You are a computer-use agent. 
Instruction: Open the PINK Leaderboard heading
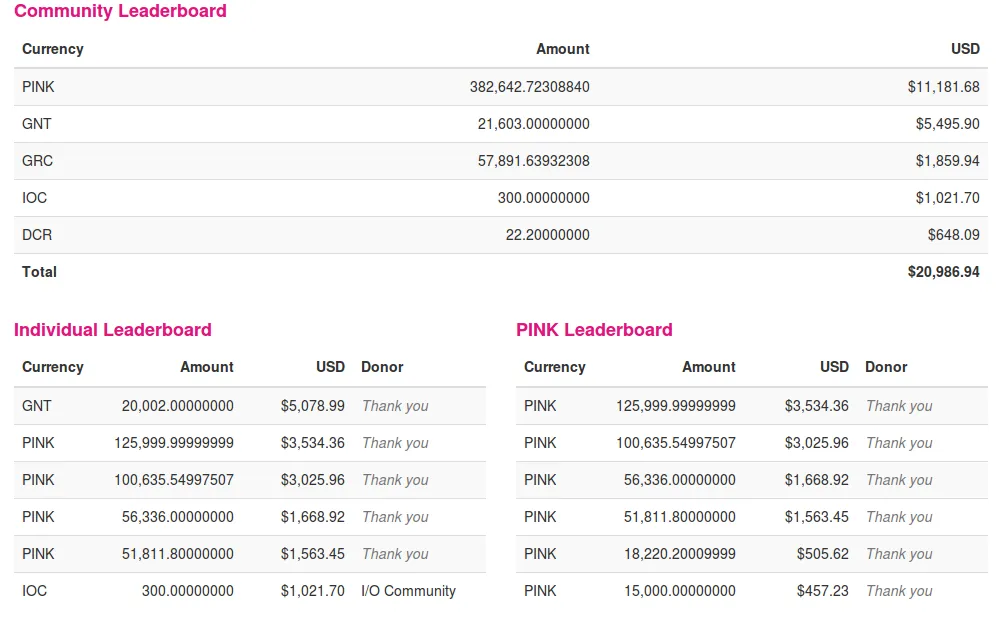point(594,330)
